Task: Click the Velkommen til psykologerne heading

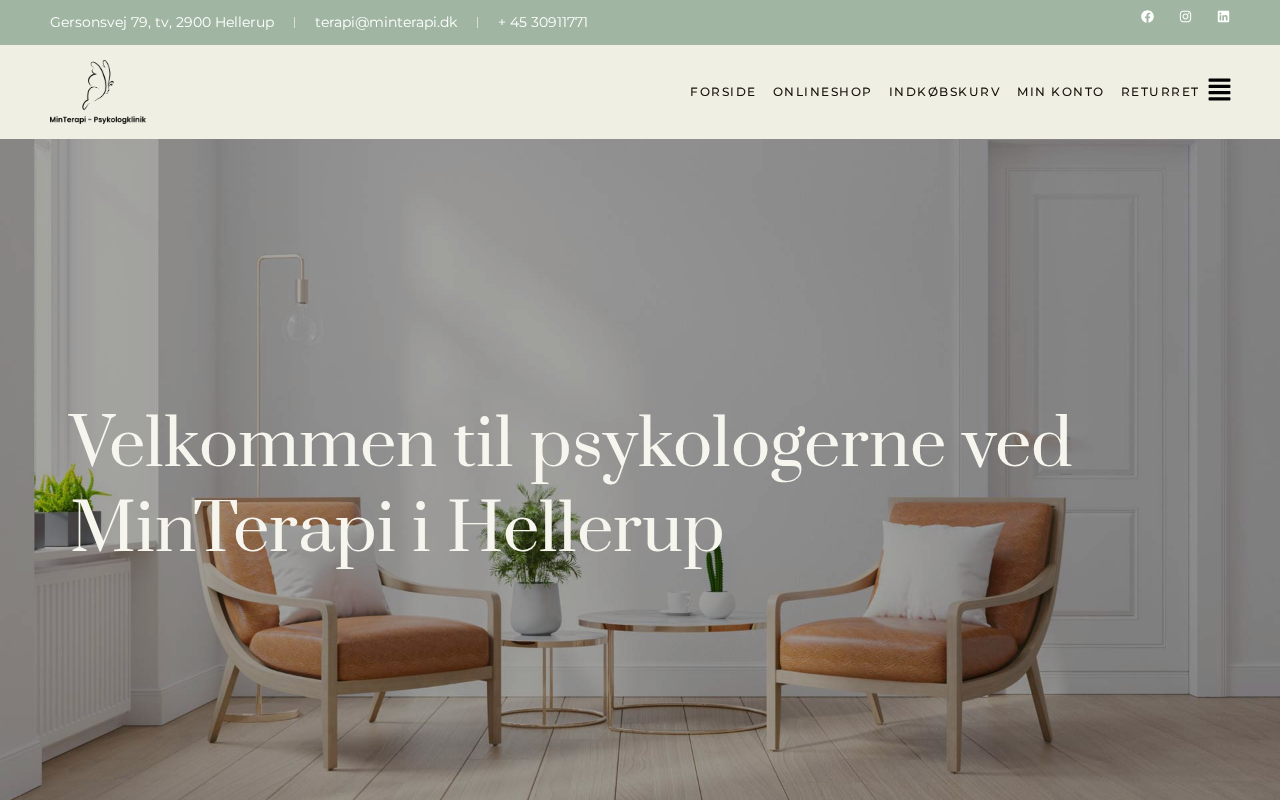Action: [570, 484]
